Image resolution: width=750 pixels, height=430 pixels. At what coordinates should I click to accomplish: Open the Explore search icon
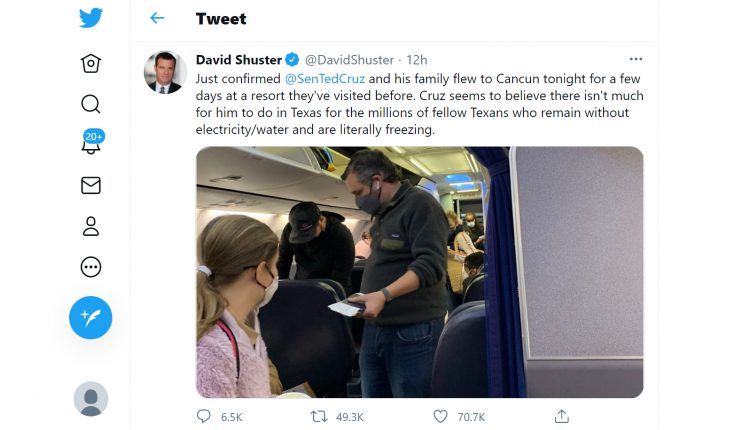(x=91, y=104)
